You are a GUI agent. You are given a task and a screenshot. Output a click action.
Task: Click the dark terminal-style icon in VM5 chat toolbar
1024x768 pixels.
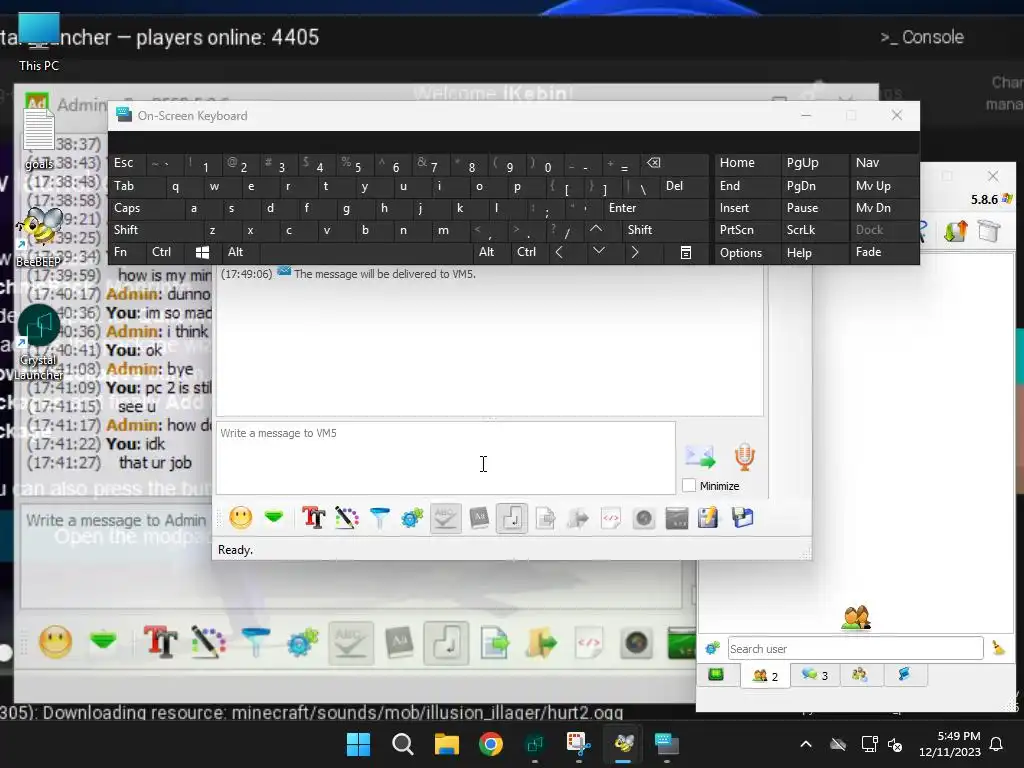[x=677, y=518]
